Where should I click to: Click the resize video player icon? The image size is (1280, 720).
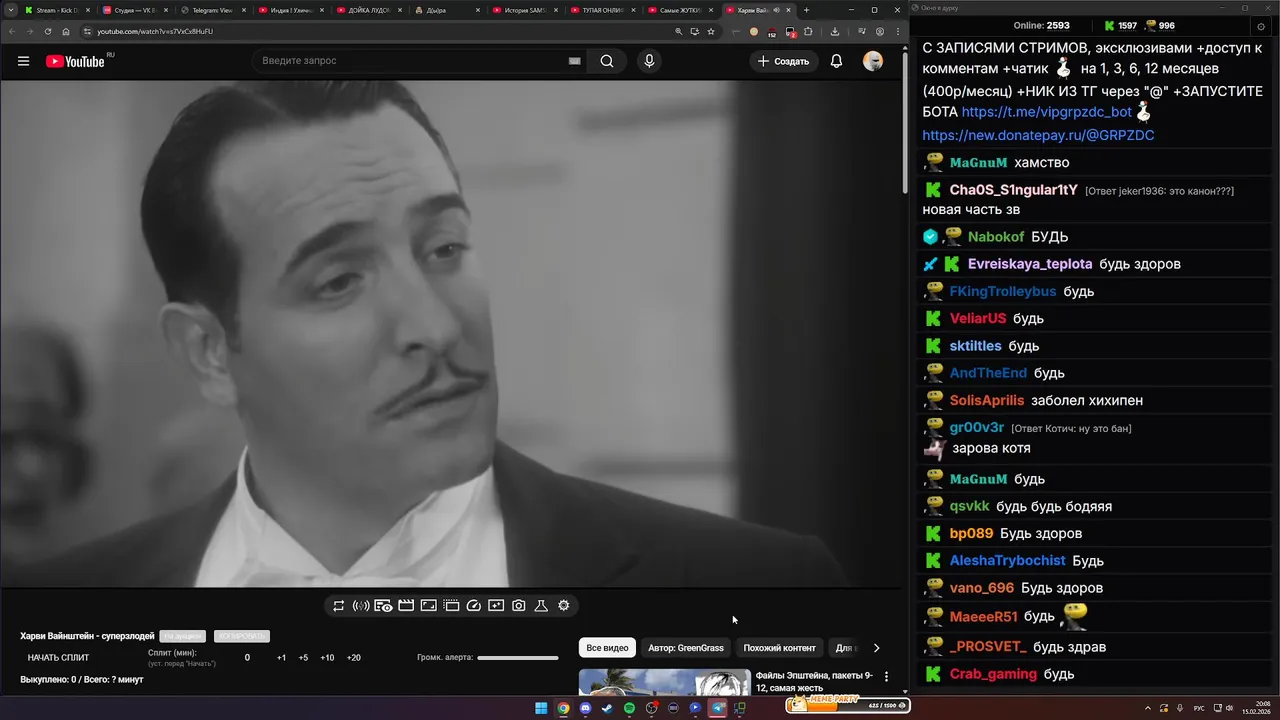pos(428,606)
